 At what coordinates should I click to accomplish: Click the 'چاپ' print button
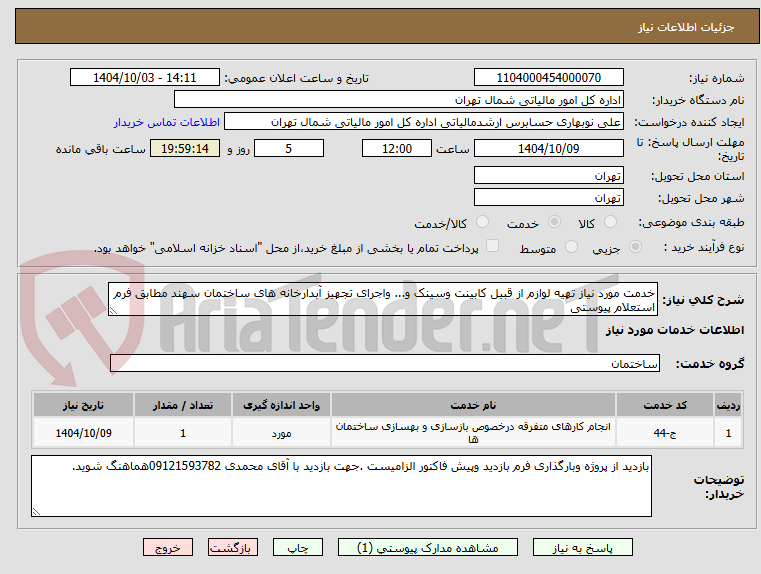point(298,547)
